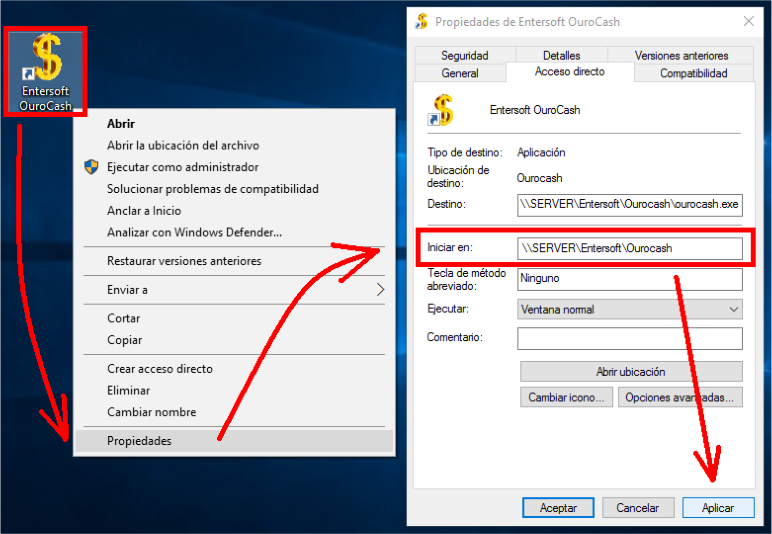Choose Copiar from the context menu
Viewport: 772px width, 534px height.
coord(235,340)
